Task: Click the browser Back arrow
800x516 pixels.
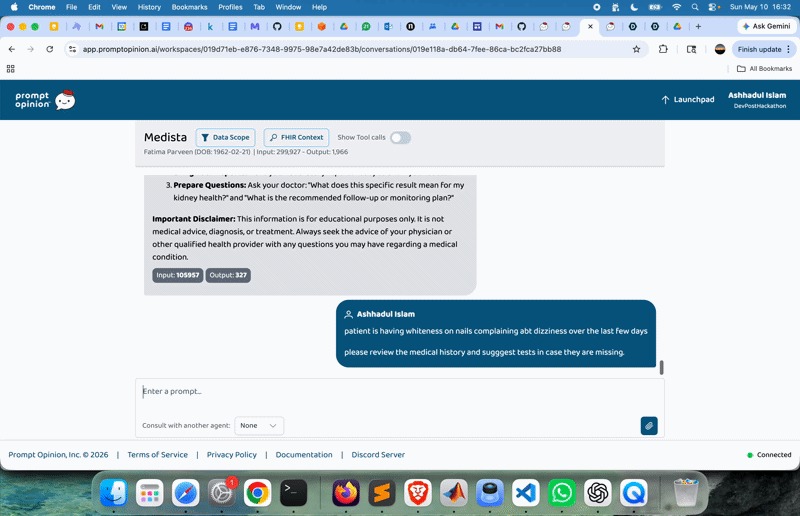Action: tap(12, 50)
